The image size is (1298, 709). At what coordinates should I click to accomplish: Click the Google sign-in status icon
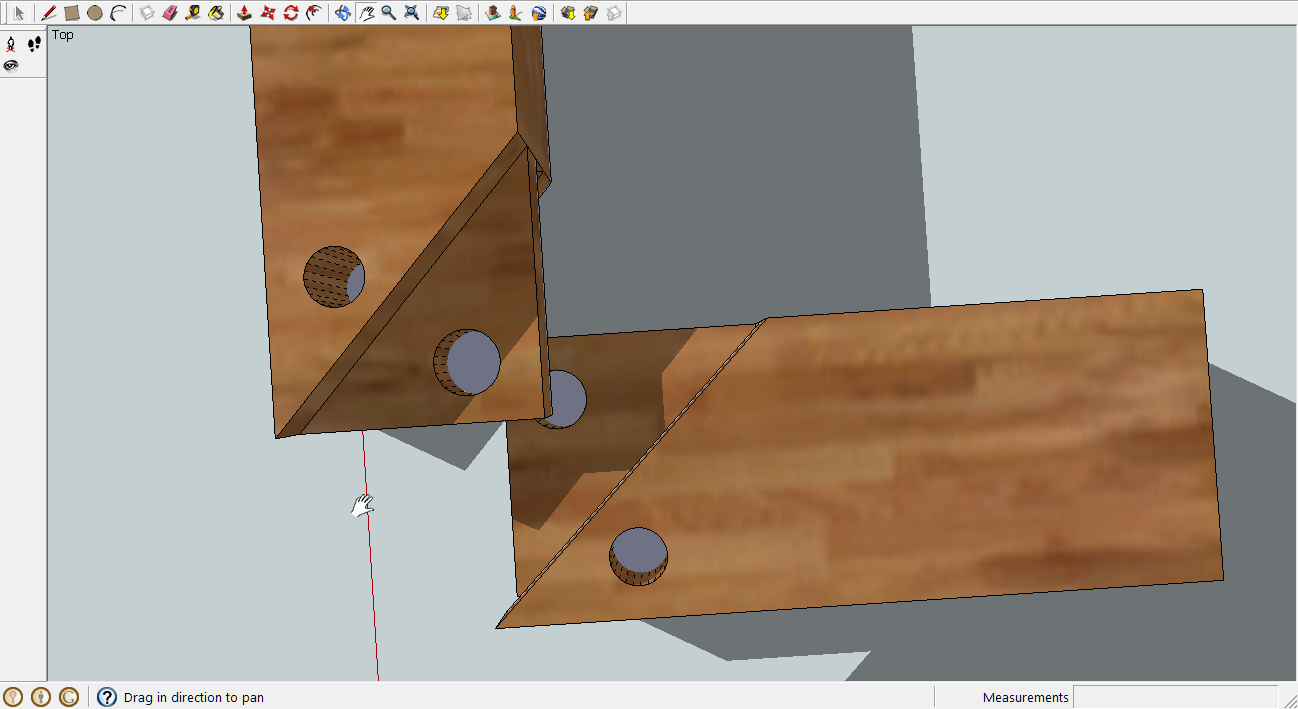[x=69, y=697]
